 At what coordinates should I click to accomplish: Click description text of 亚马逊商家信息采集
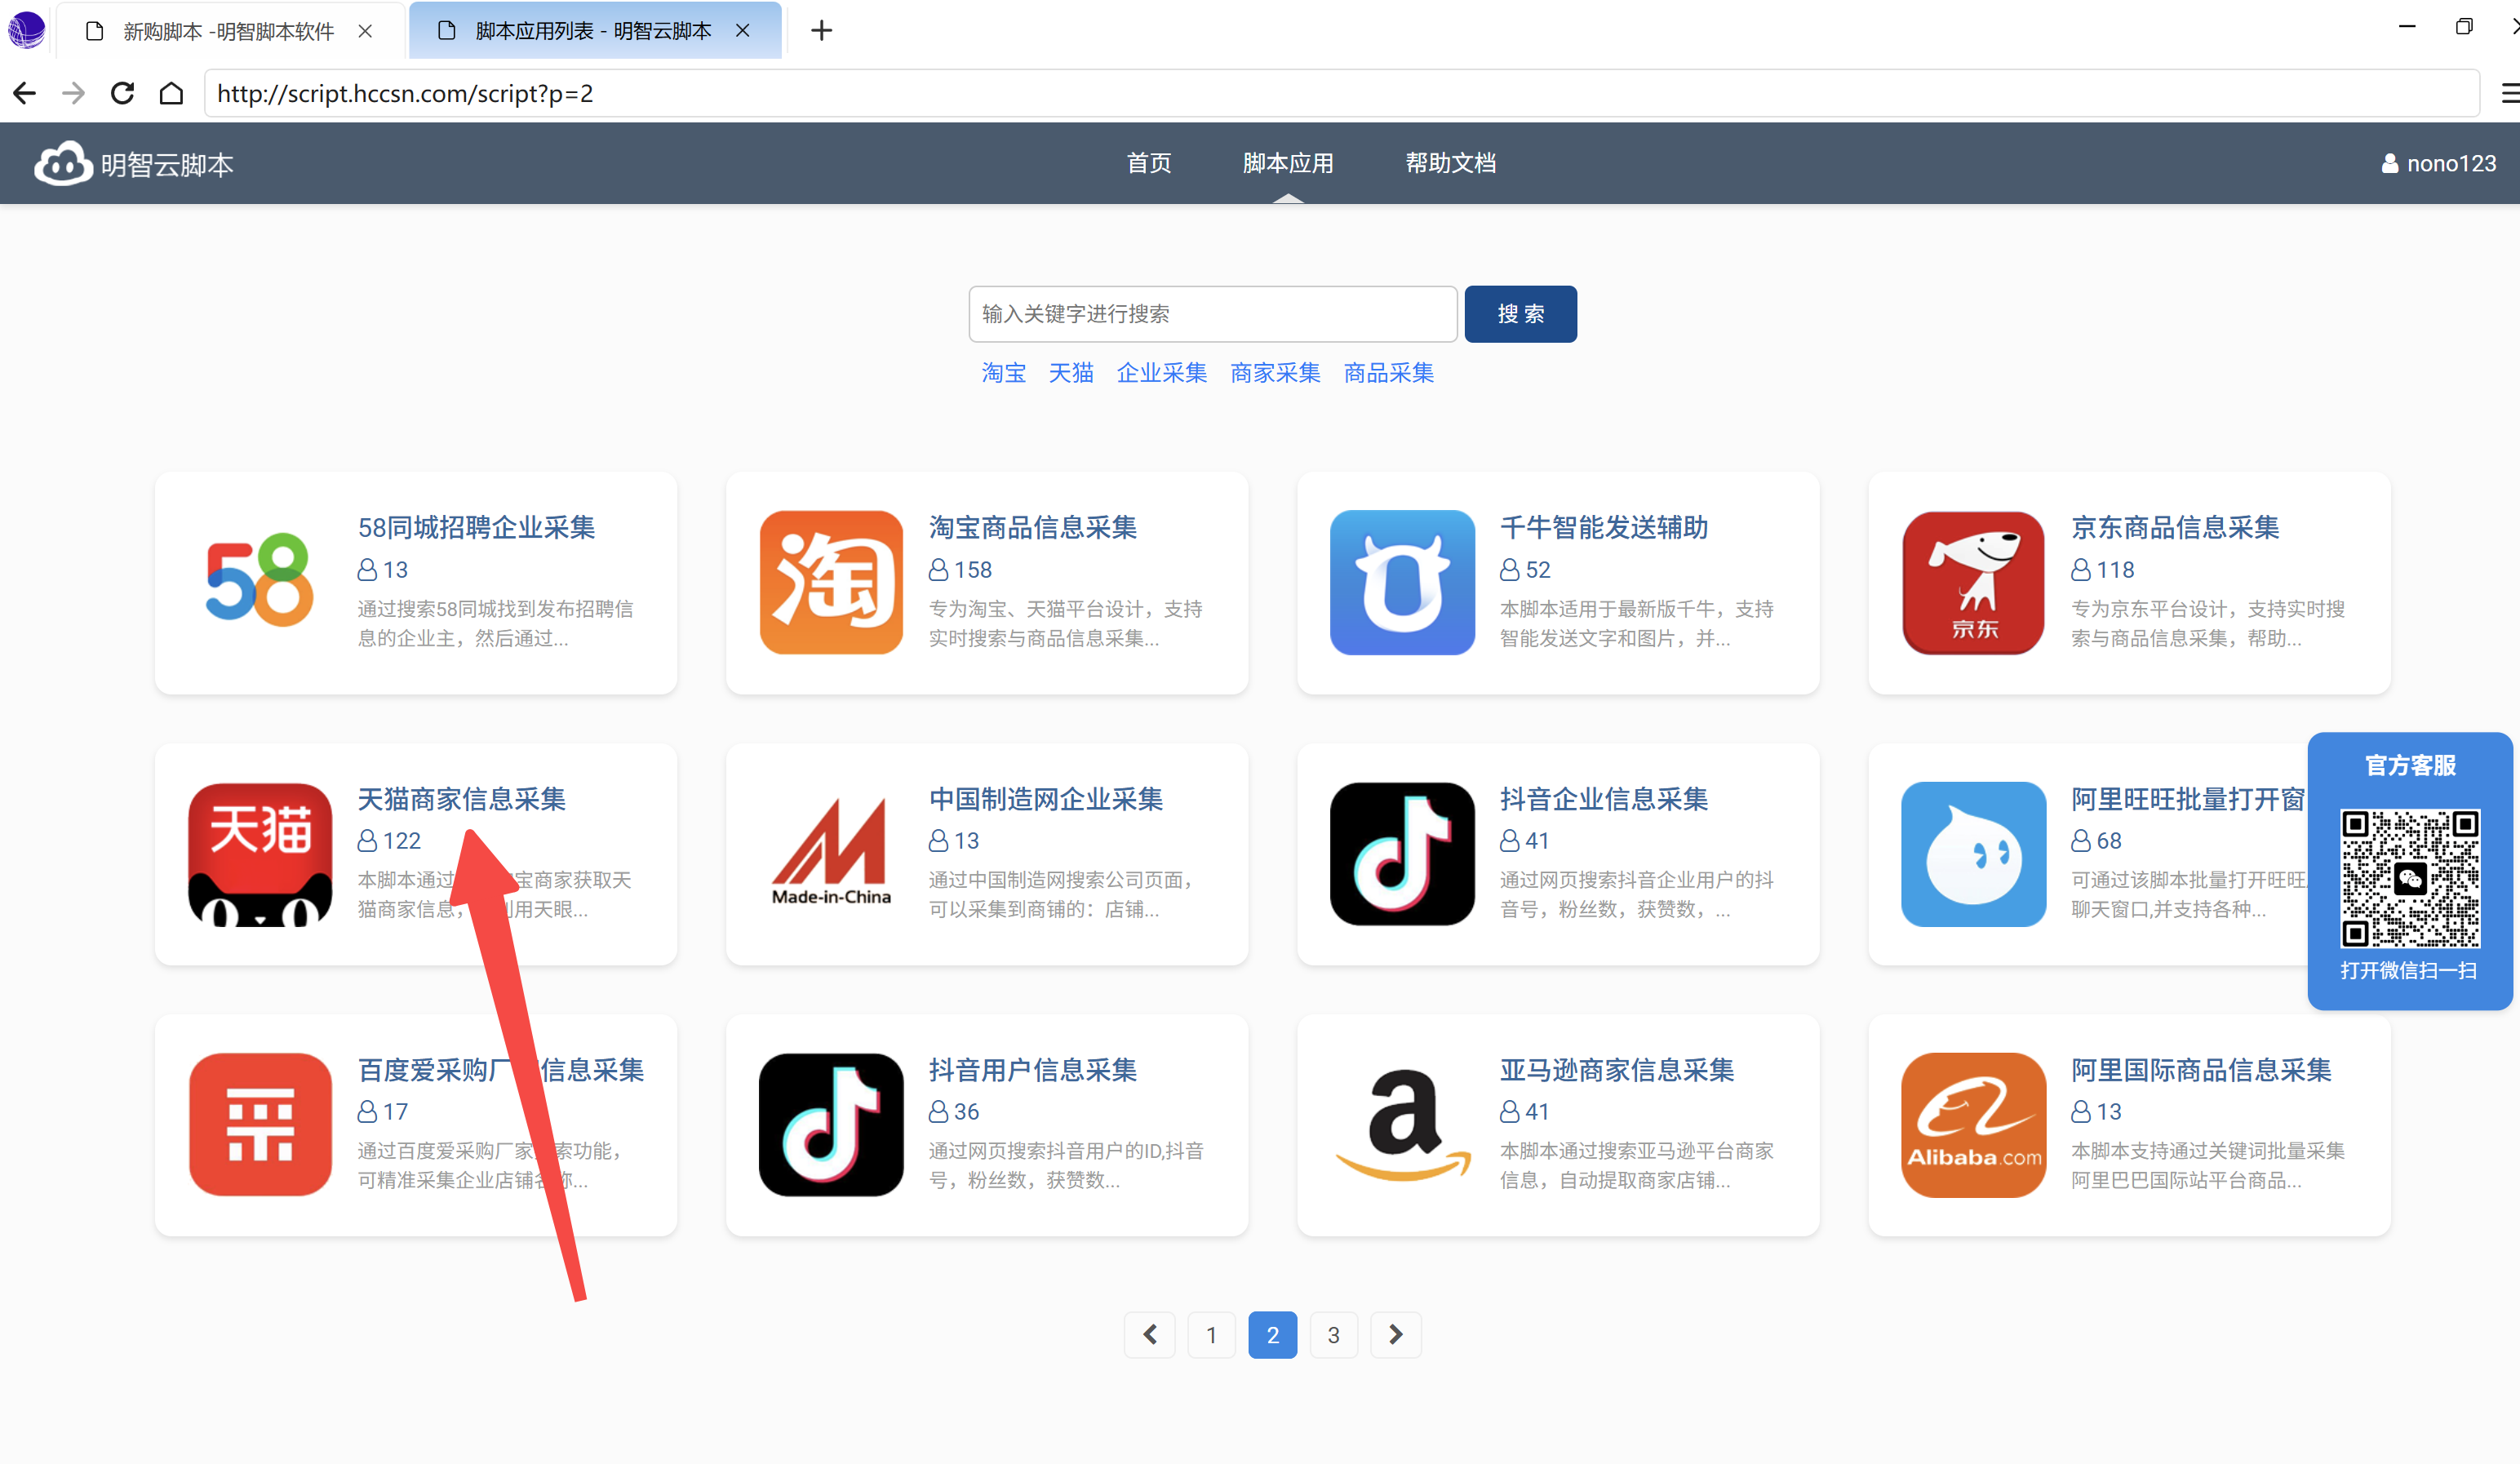click(1636, 1165)
